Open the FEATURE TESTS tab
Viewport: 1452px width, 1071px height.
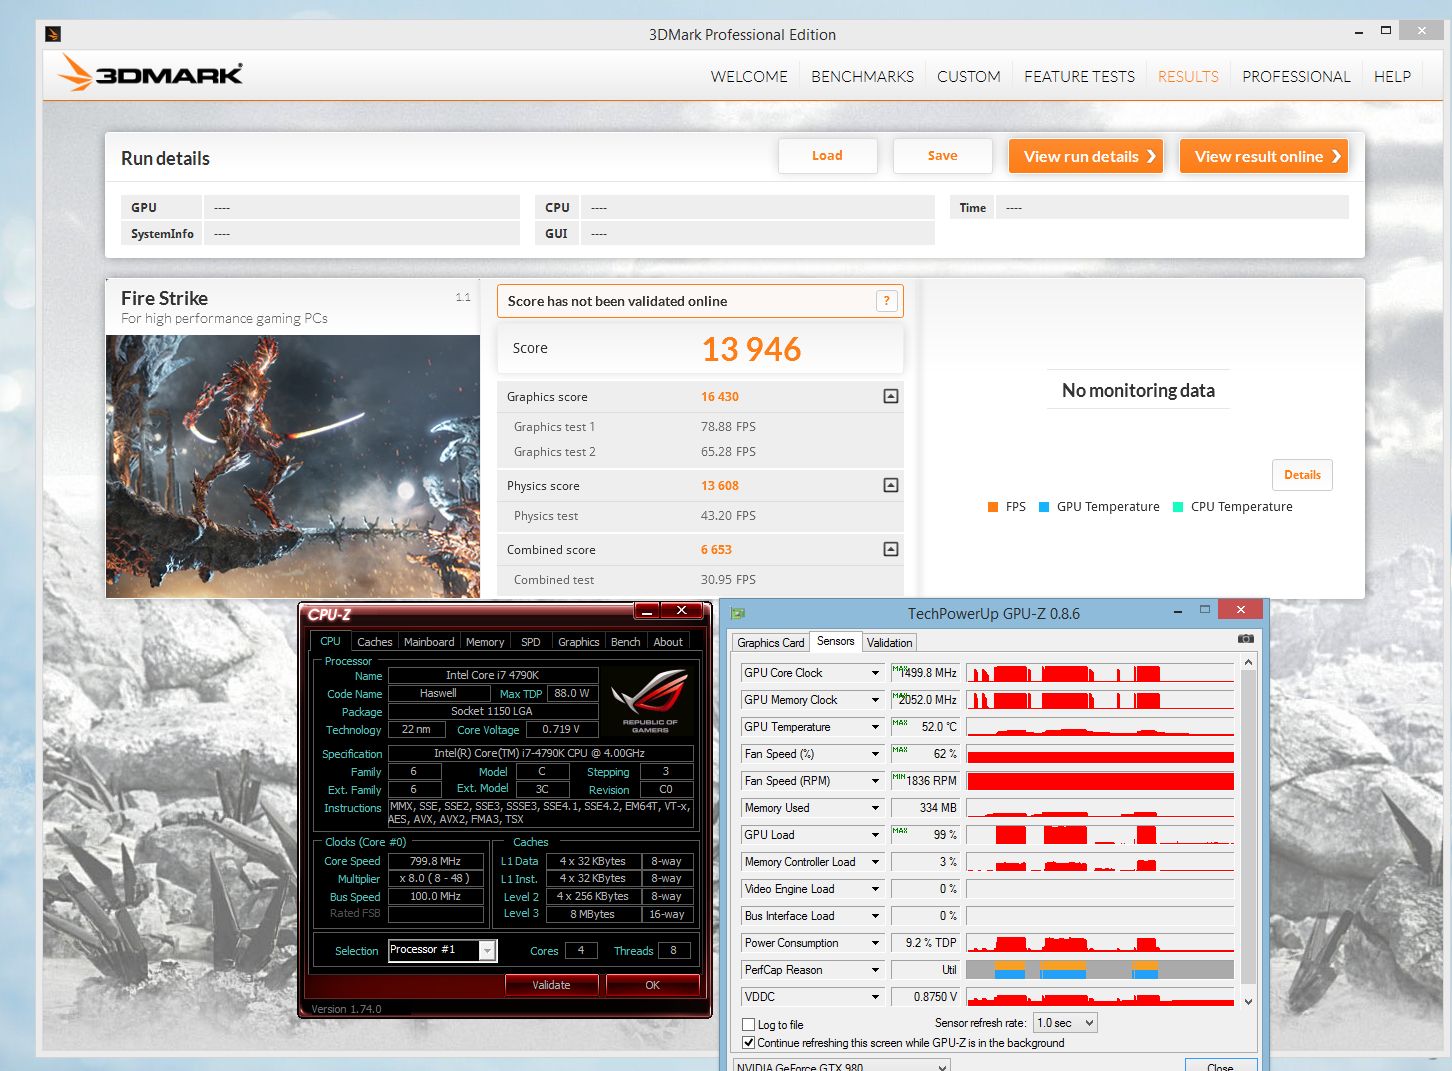(x=1079, y=76)
